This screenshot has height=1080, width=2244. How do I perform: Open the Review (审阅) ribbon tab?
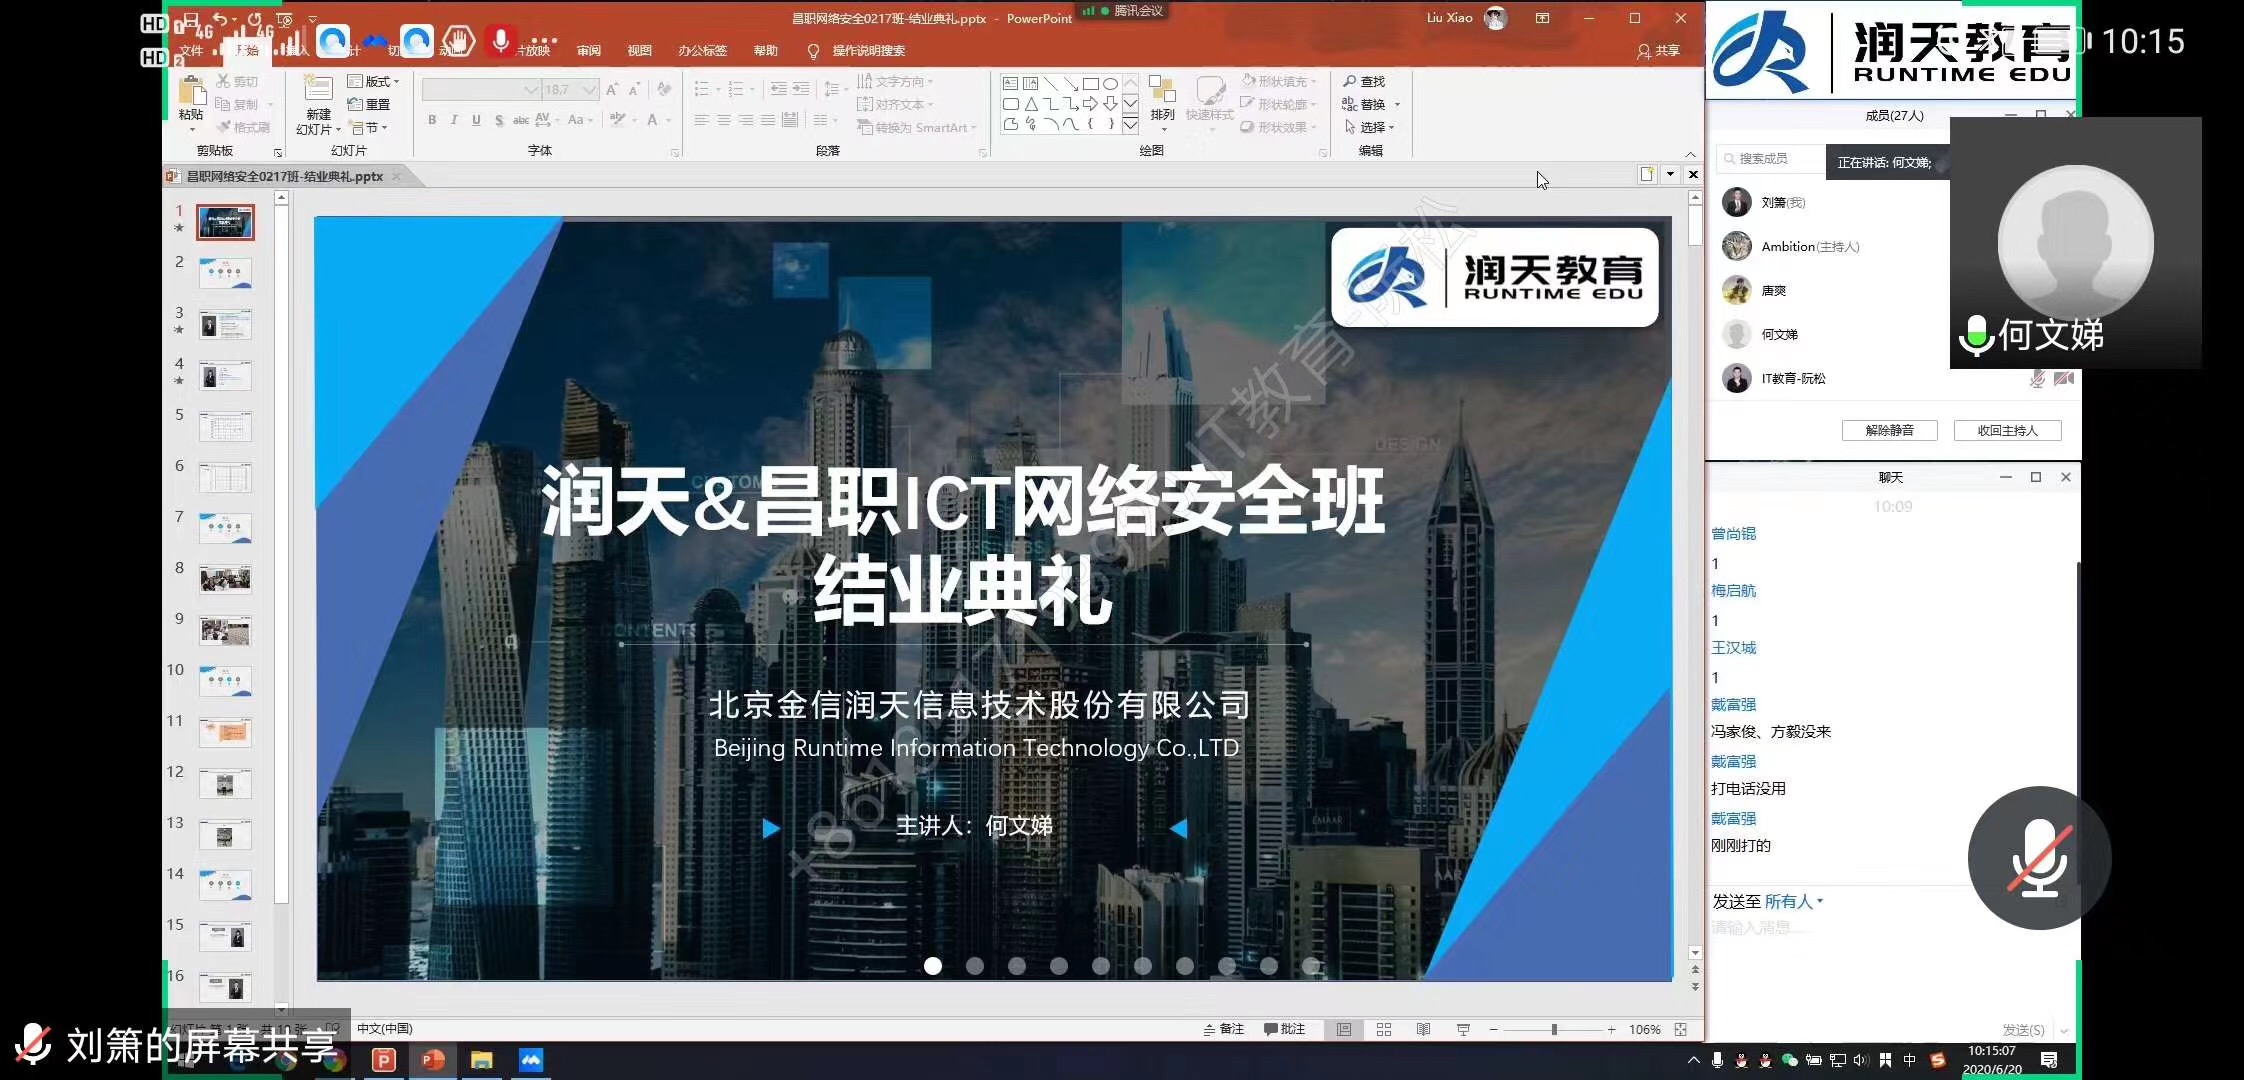tap(588, 50)
